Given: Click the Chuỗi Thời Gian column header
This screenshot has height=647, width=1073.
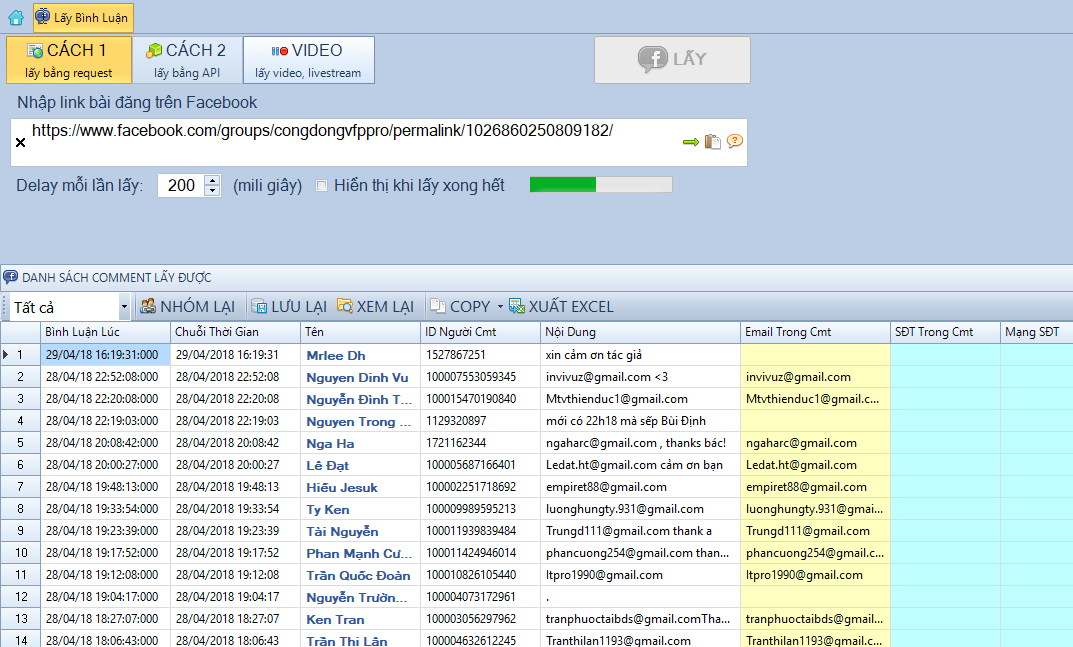Looking at the screenshot, I should (235, 332).
